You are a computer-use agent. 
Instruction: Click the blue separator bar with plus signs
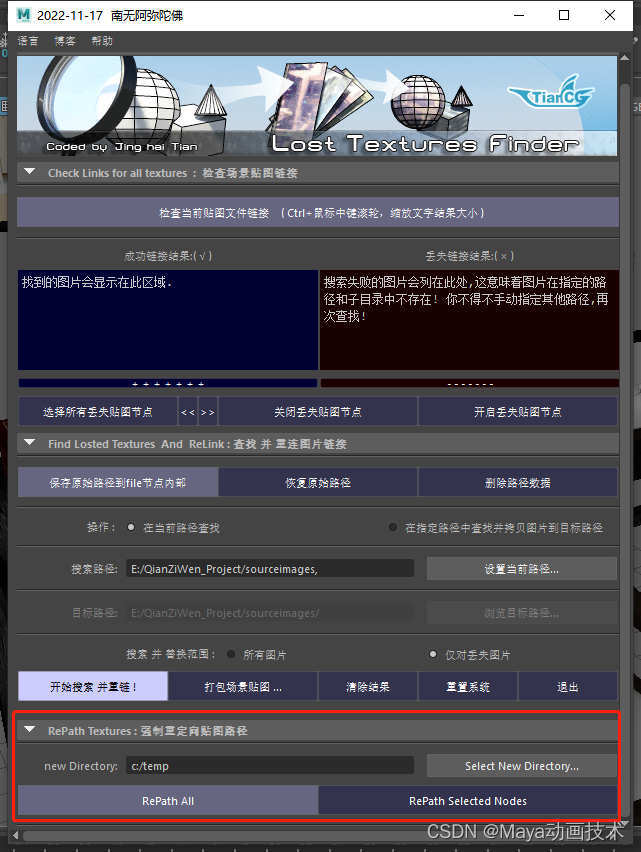168,383
